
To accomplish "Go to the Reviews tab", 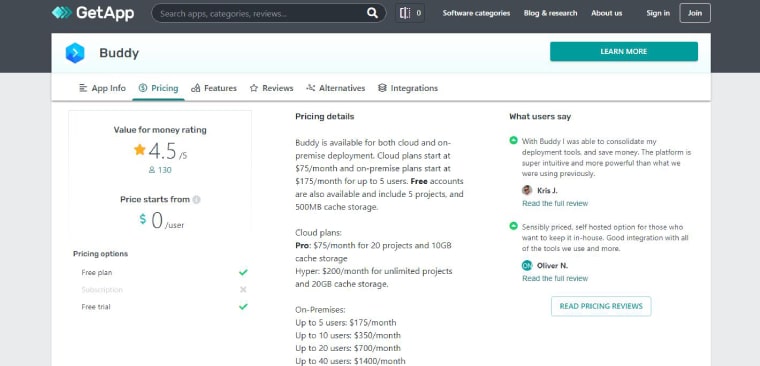I will click(271, 88).
